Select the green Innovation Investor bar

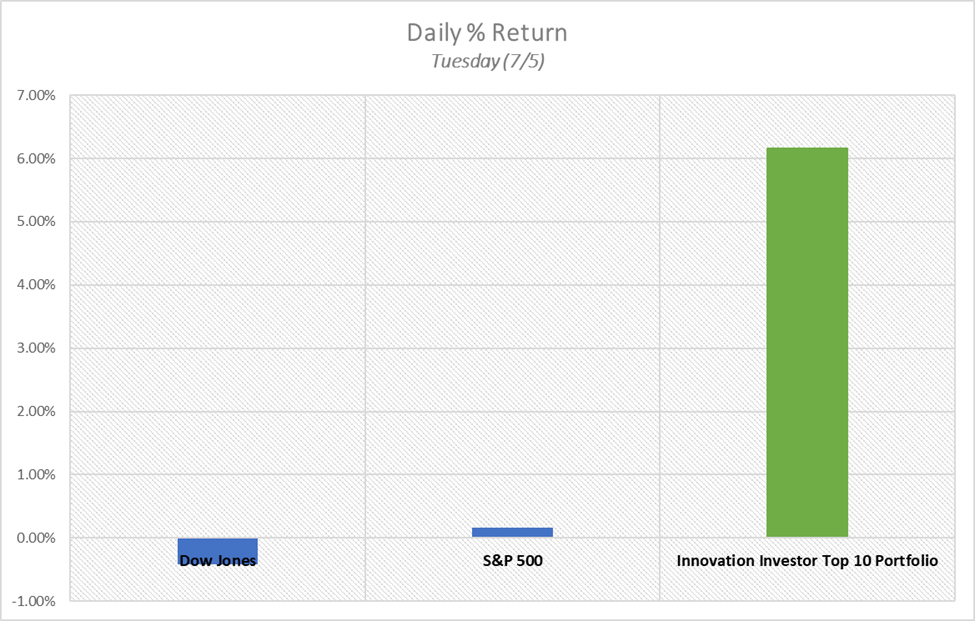click(806, 342)
